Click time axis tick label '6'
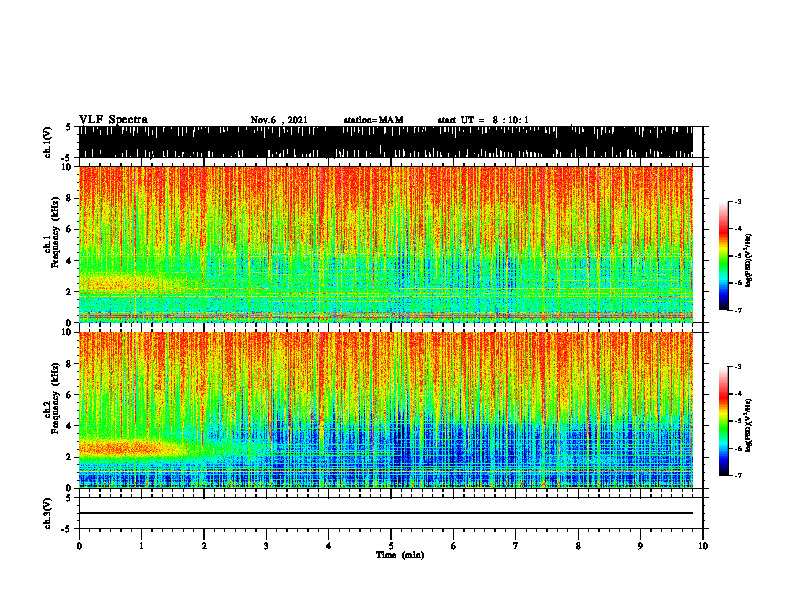Image resolution: width=792 pixels, height=612 pixels. (454, 546)
